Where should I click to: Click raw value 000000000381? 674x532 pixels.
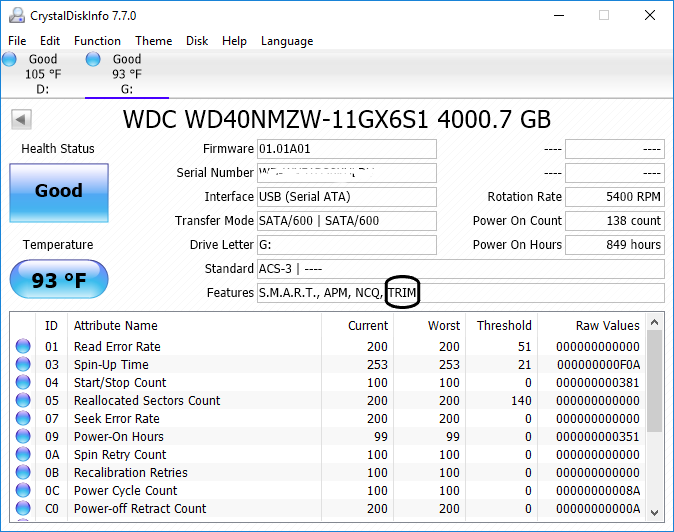point(597,382)
